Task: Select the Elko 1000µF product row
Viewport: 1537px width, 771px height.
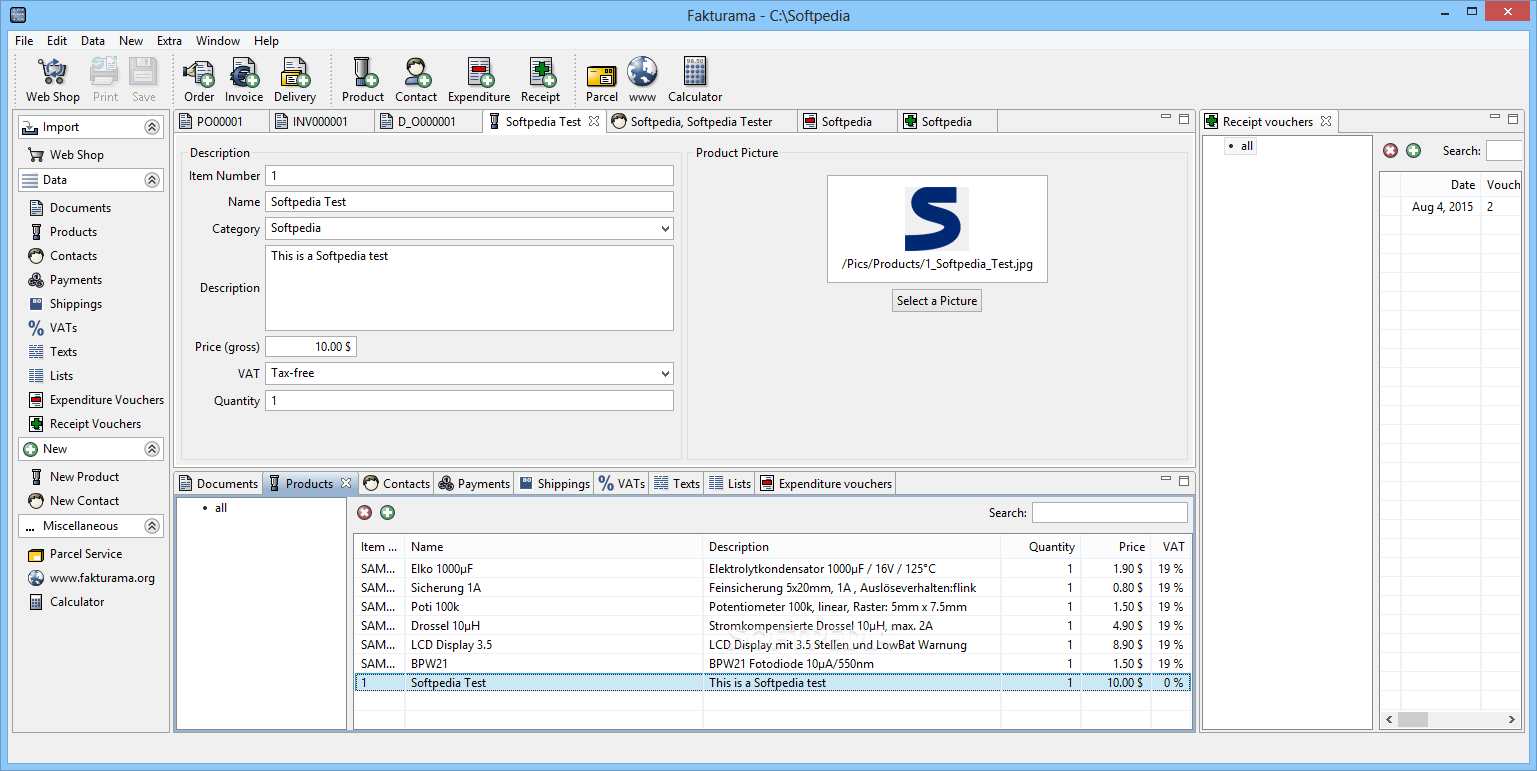Action: point(772,569)
